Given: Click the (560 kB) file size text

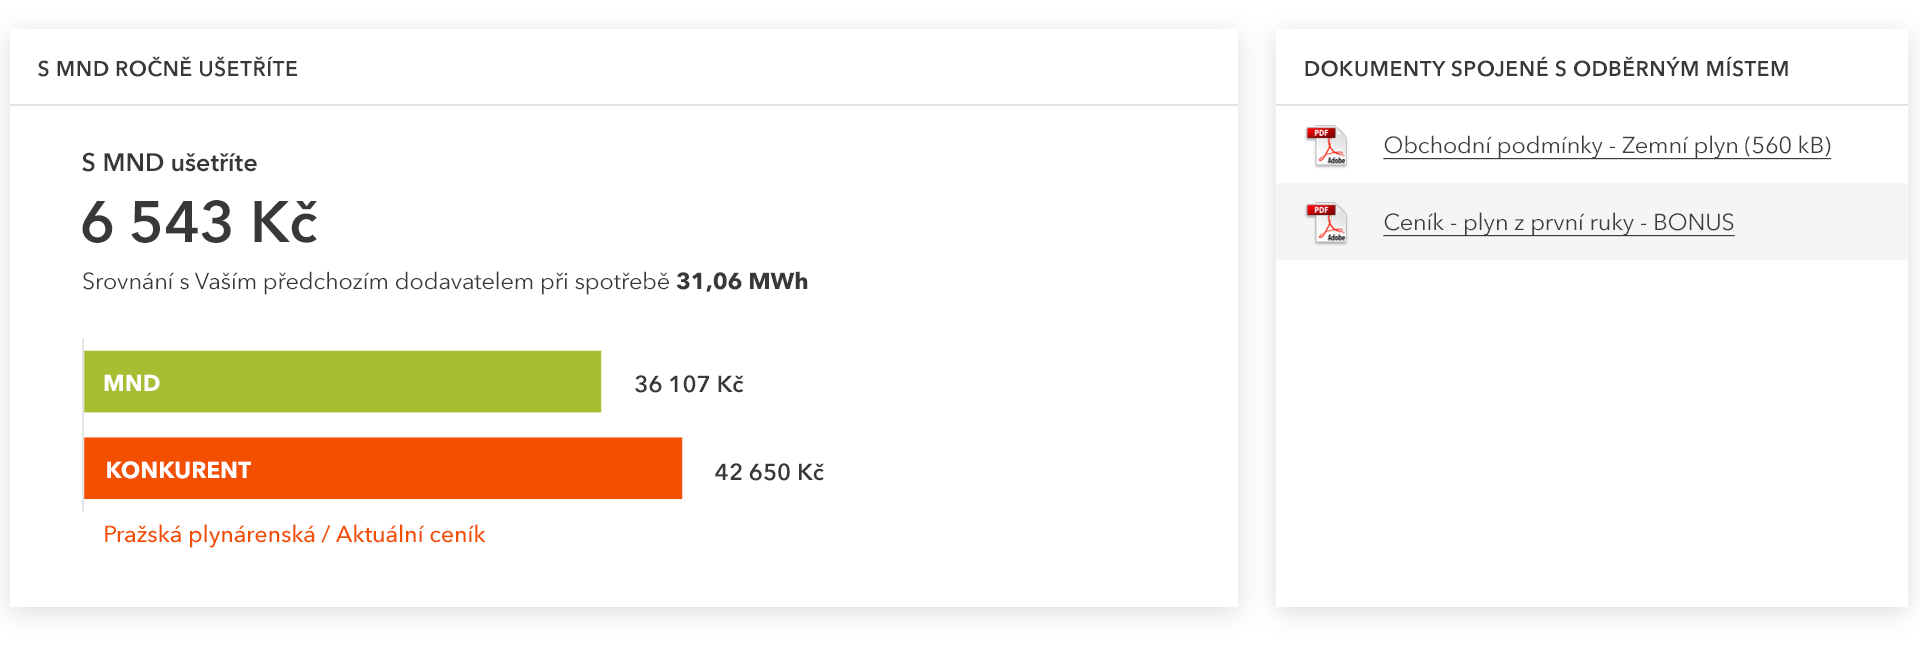Looking at the screenshot, I should click(x=1788, y=145).
